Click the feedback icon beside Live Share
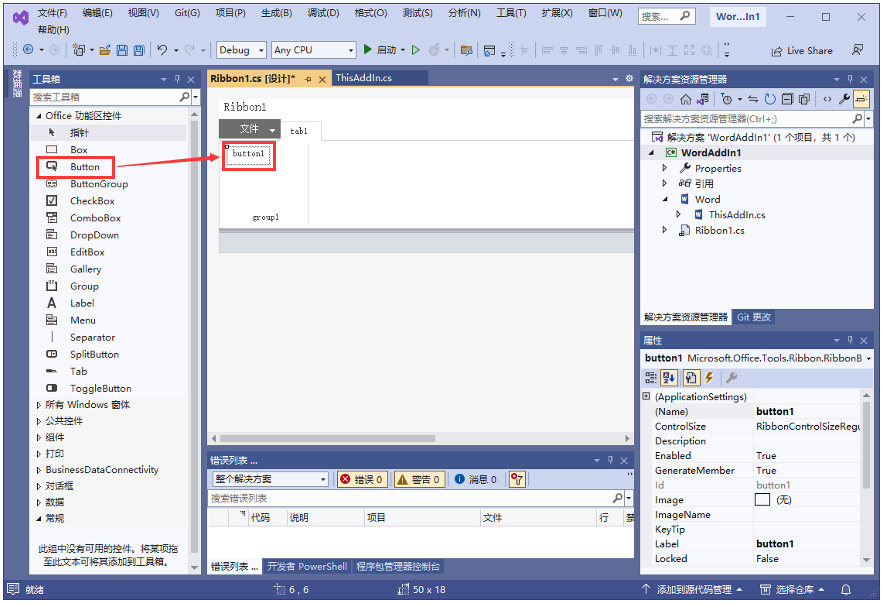This screenshot has height=605, width=883. pyautogui.click(x=857, y=50)
